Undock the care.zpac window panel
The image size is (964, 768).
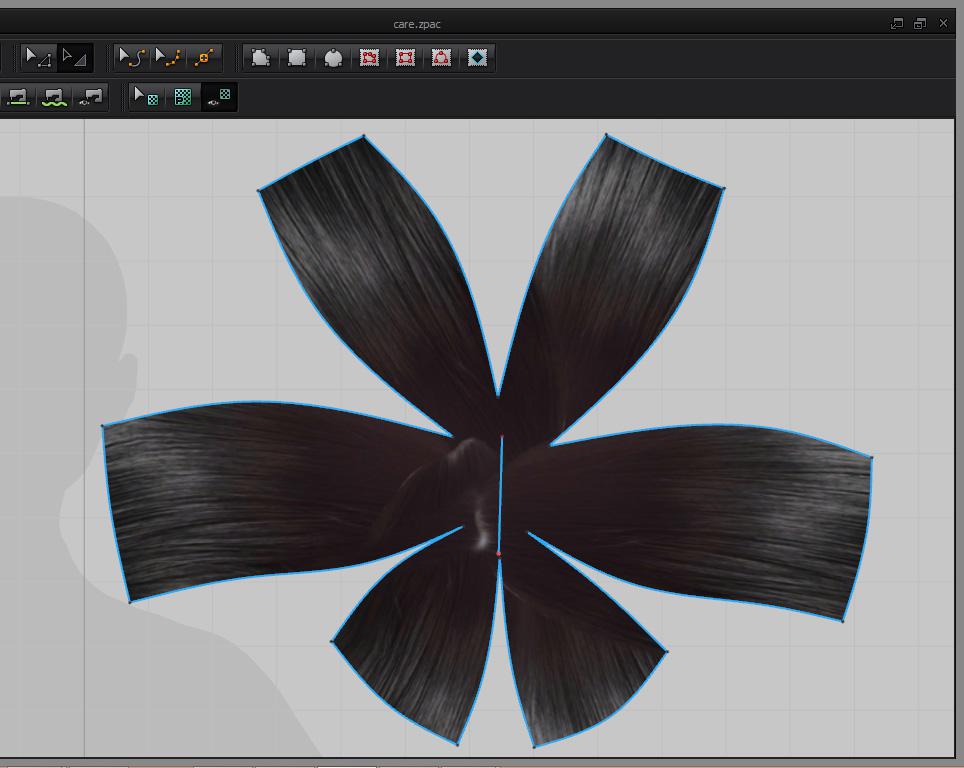tap(897, 23)
